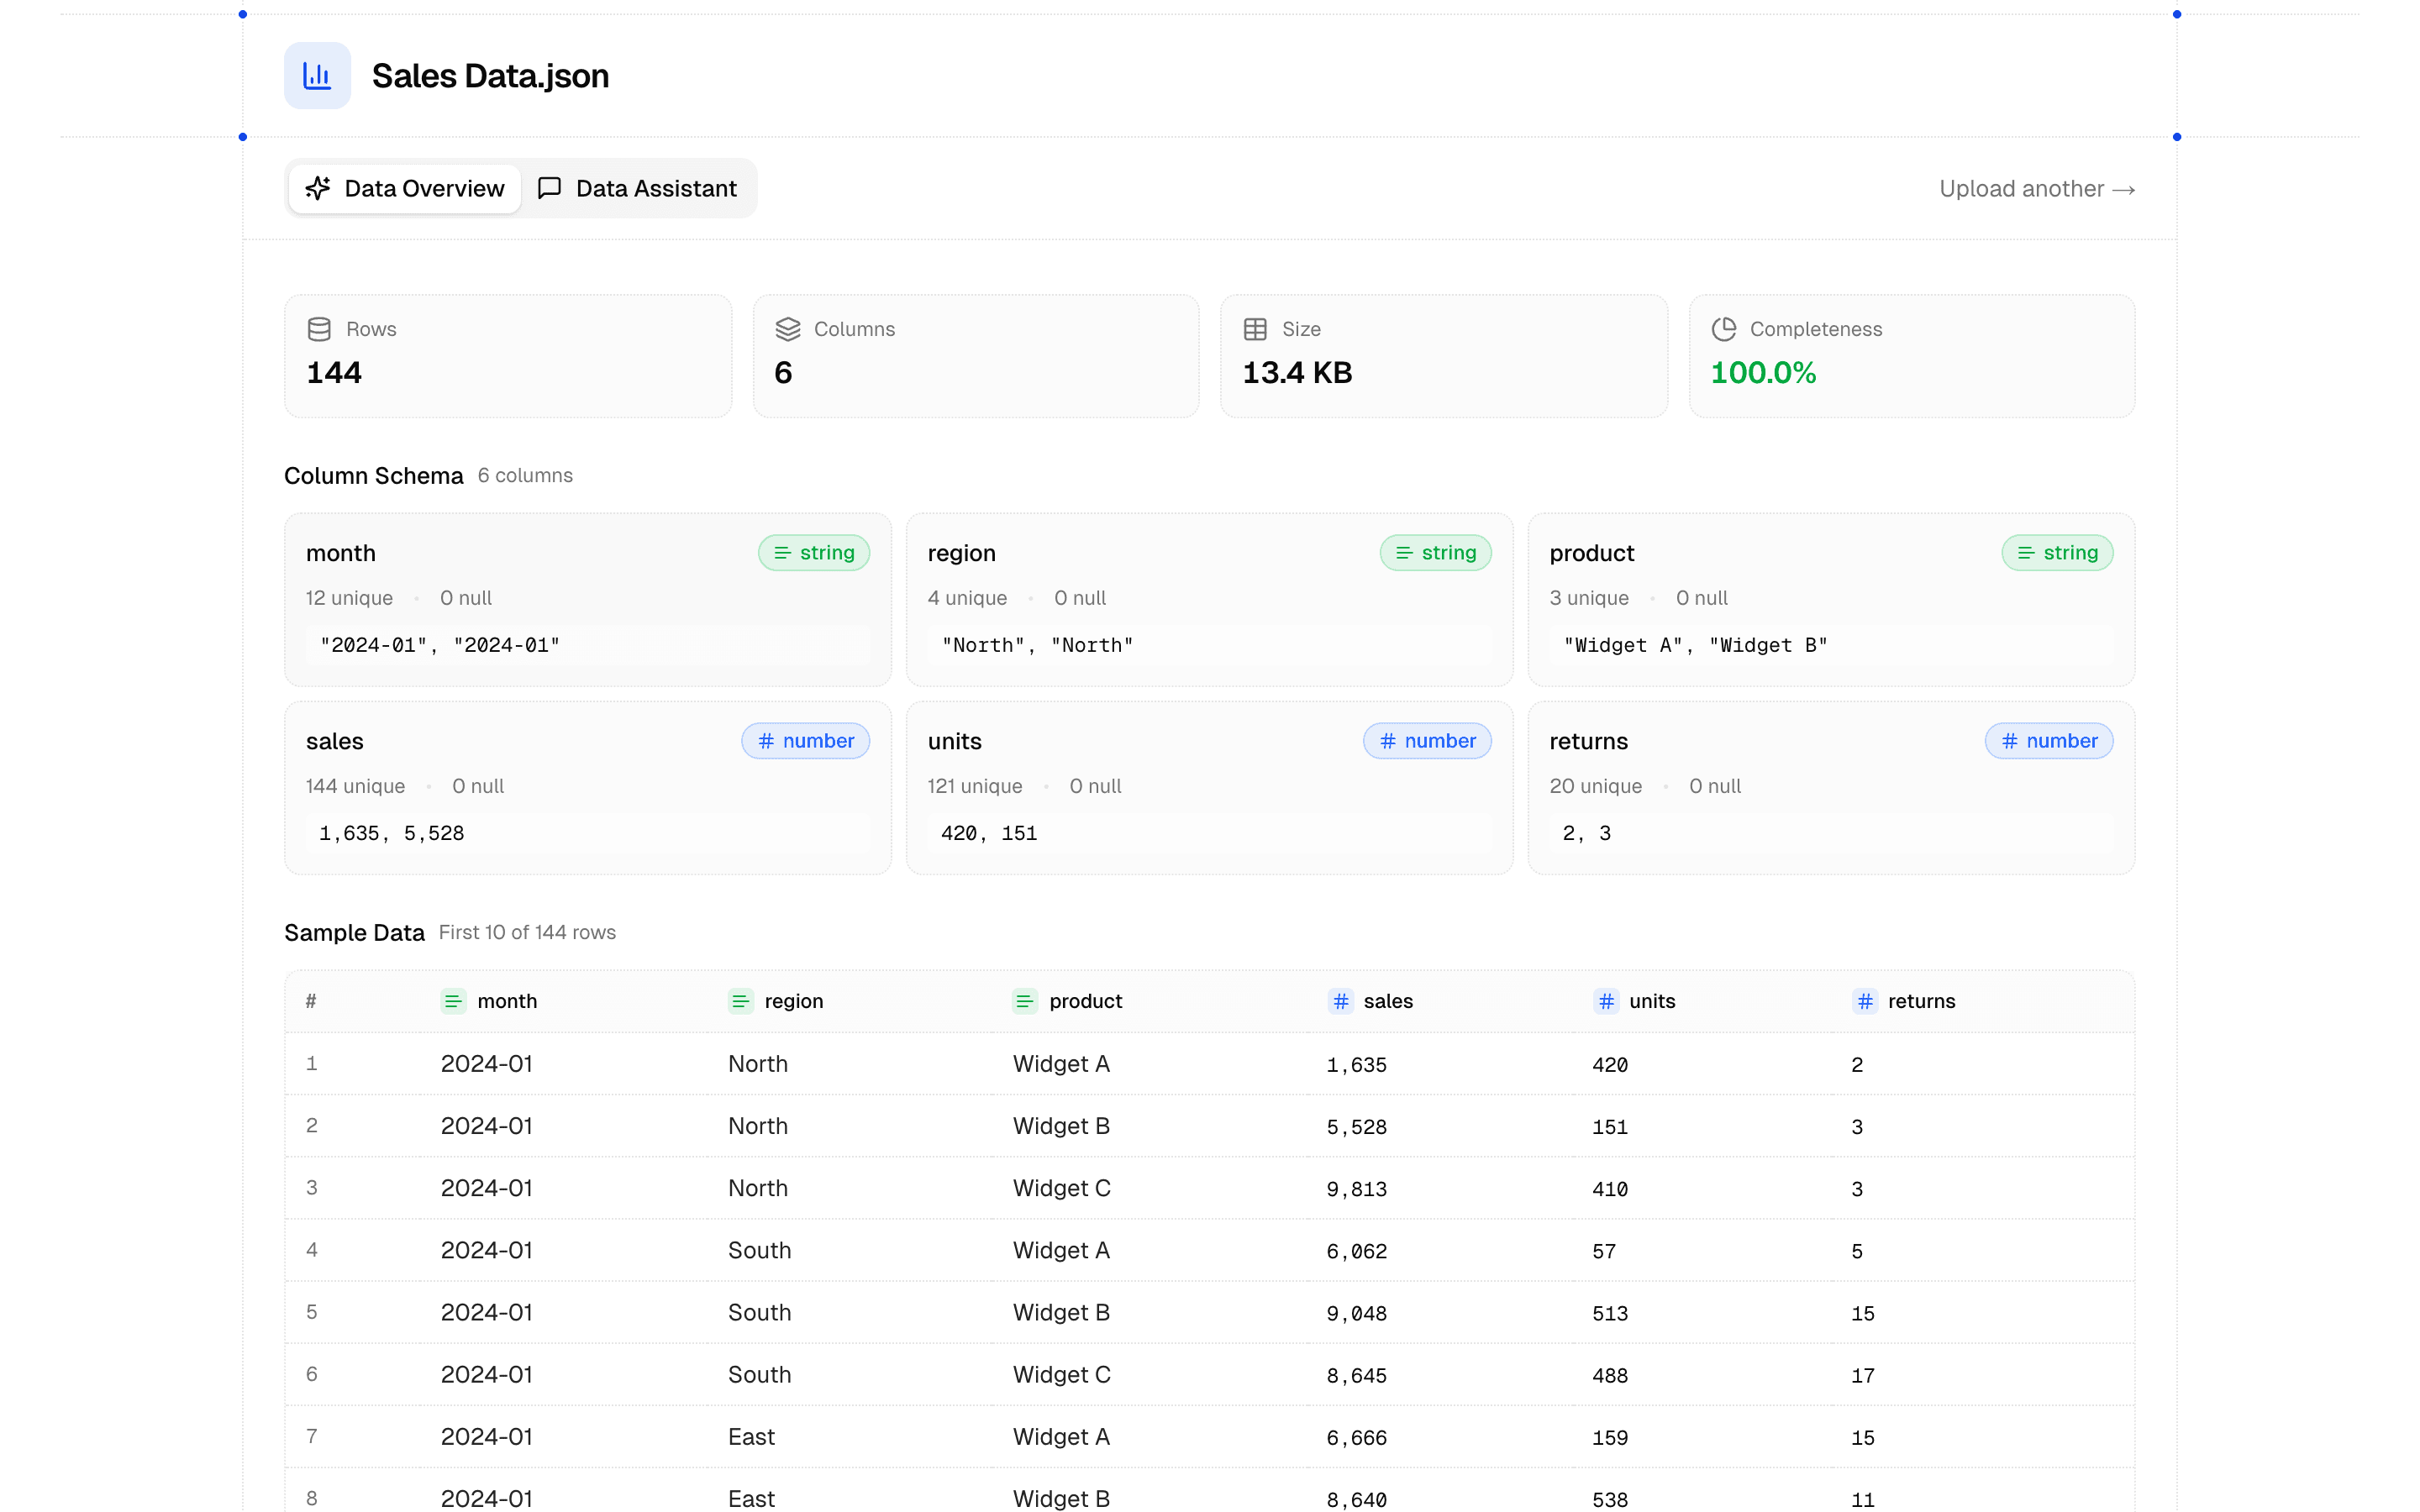Click the # number icon in the sales header
This screenshot has height=1512, width=2420.
(x=1340, y=1001)
